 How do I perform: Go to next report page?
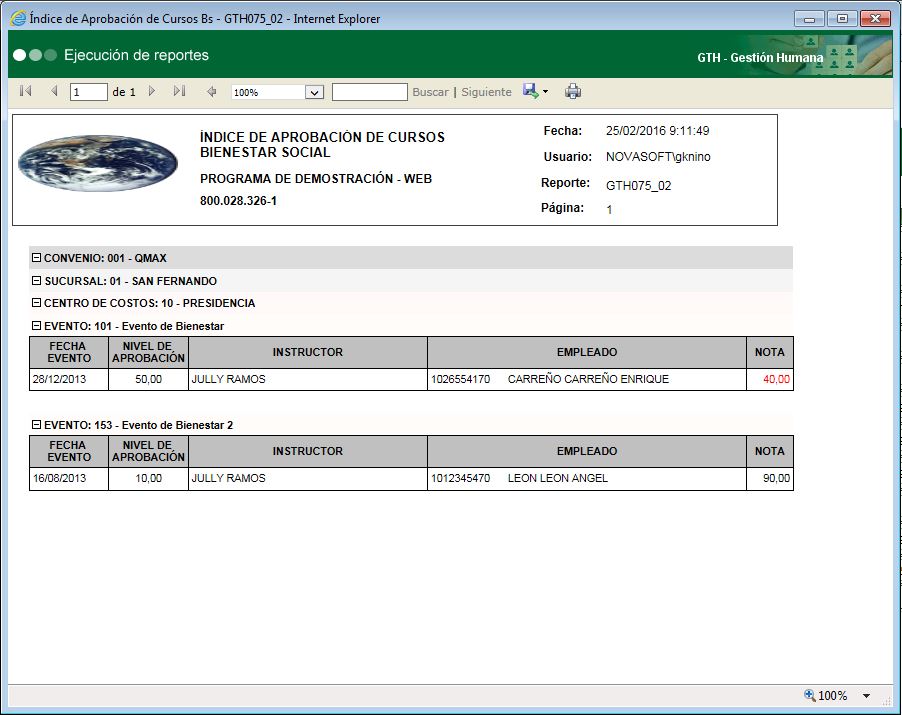[152, 91]
